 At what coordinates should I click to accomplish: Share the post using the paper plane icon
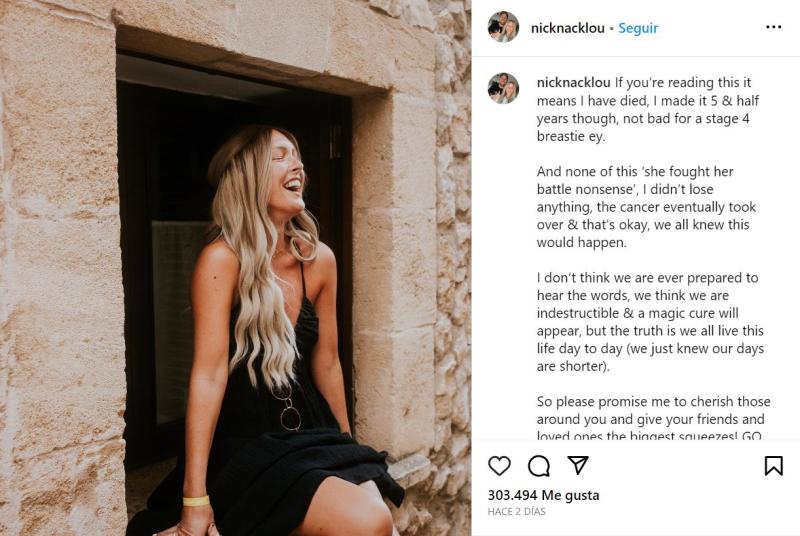pyautogui.click(x=578, y=465)
